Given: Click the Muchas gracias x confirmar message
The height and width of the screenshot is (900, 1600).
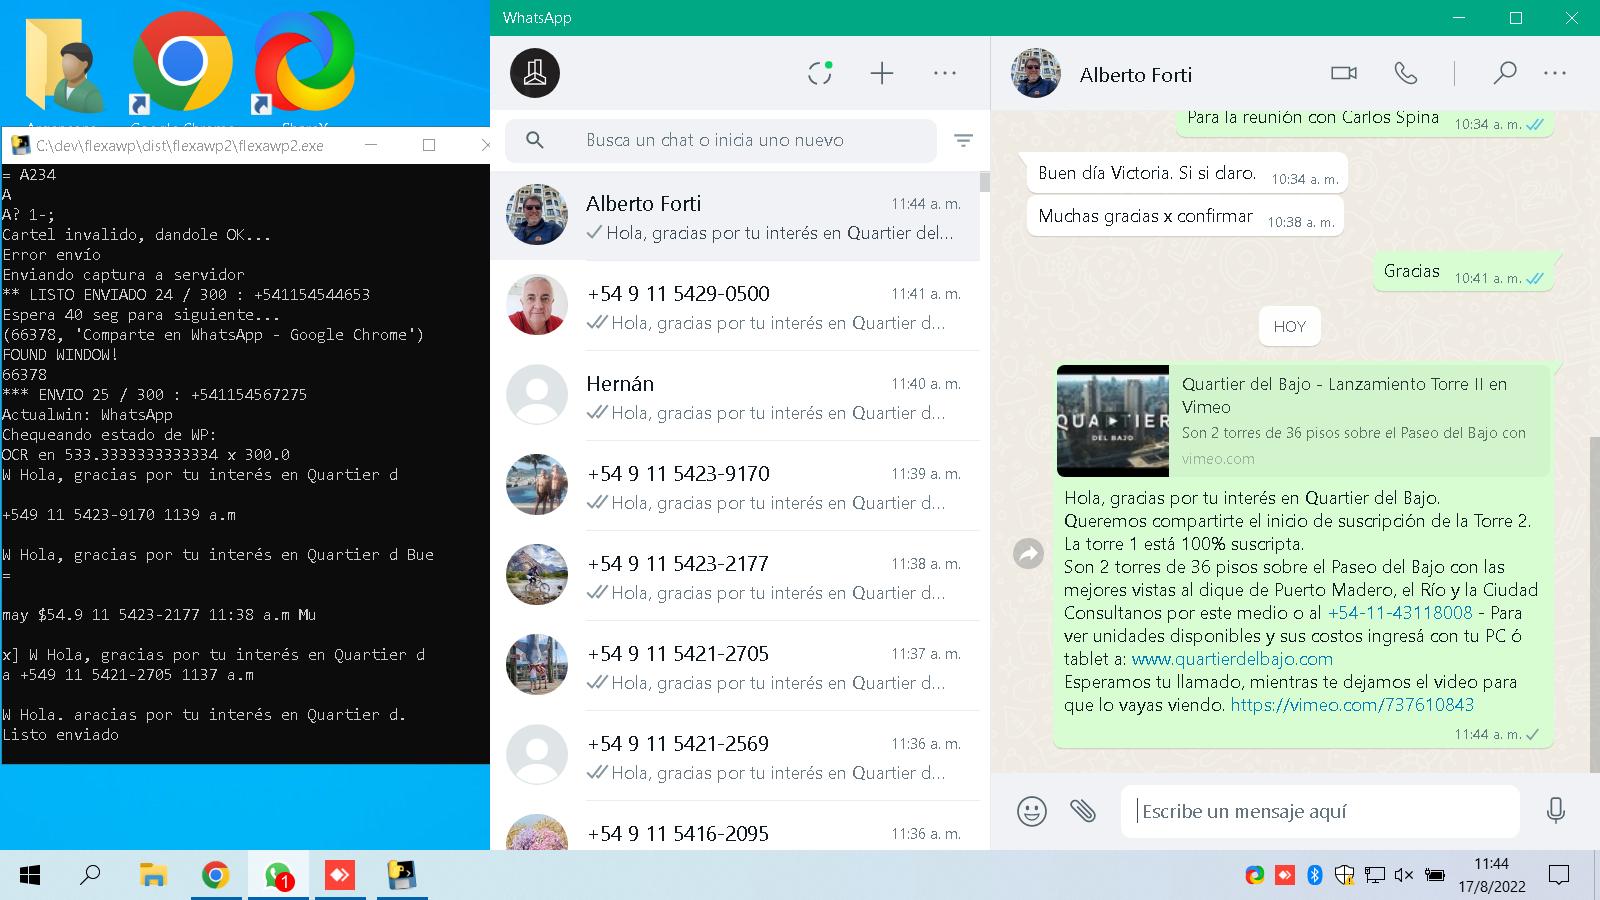Looking at the screenshot, I should coord(1185,216).
